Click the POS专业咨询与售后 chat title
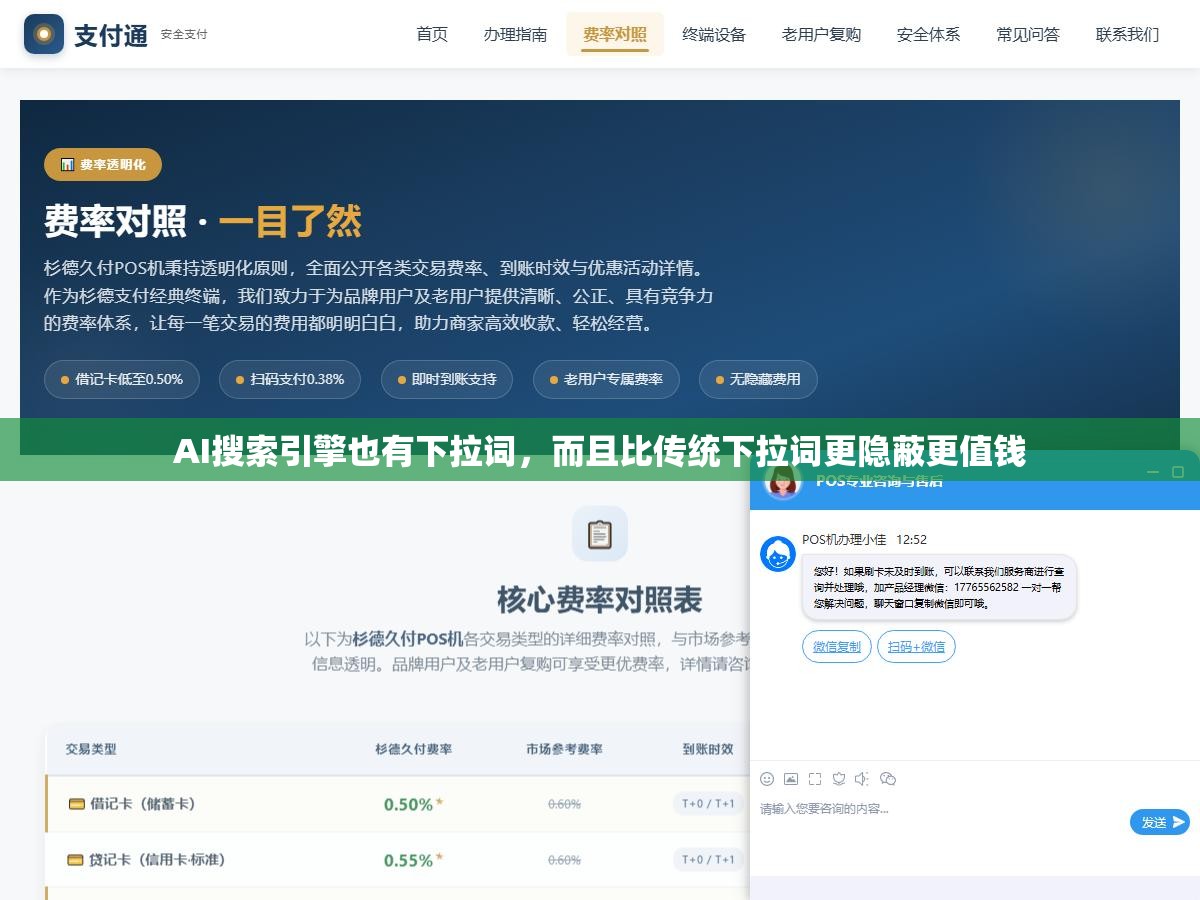 [x=879, y=481]
